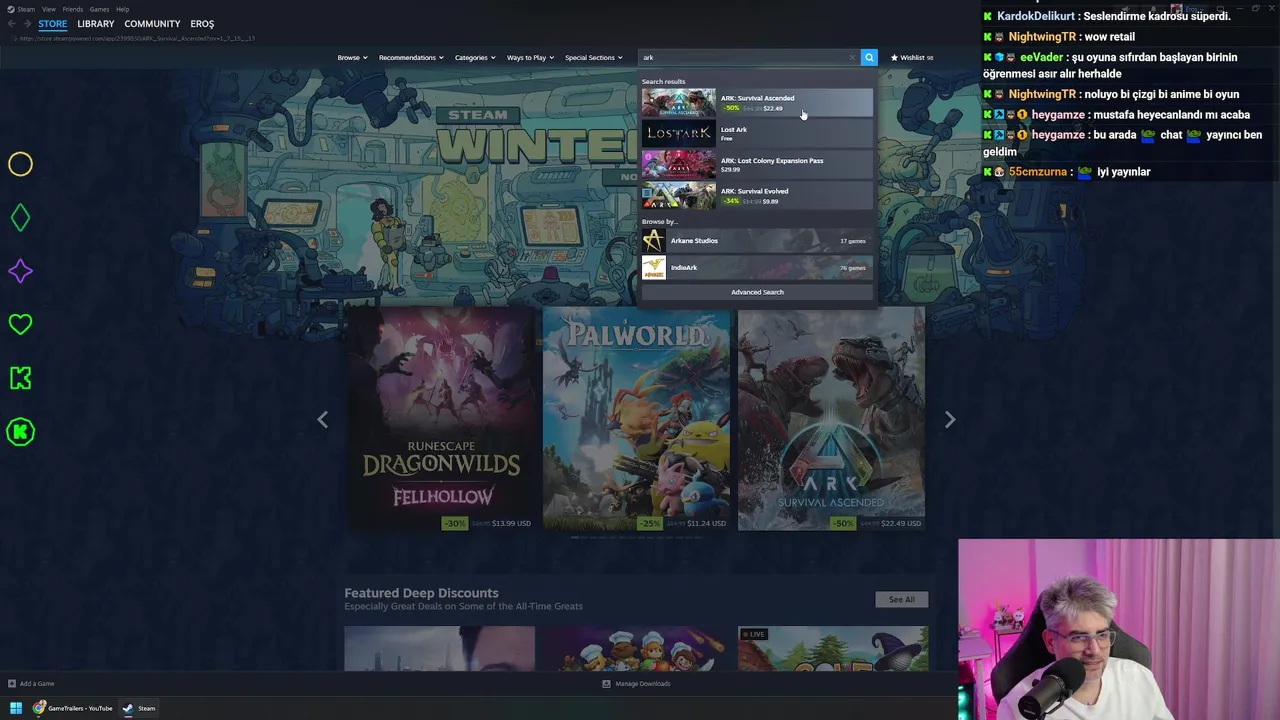
Task: Click the Manage Downloads icon
Action: (x=606, y=684)
